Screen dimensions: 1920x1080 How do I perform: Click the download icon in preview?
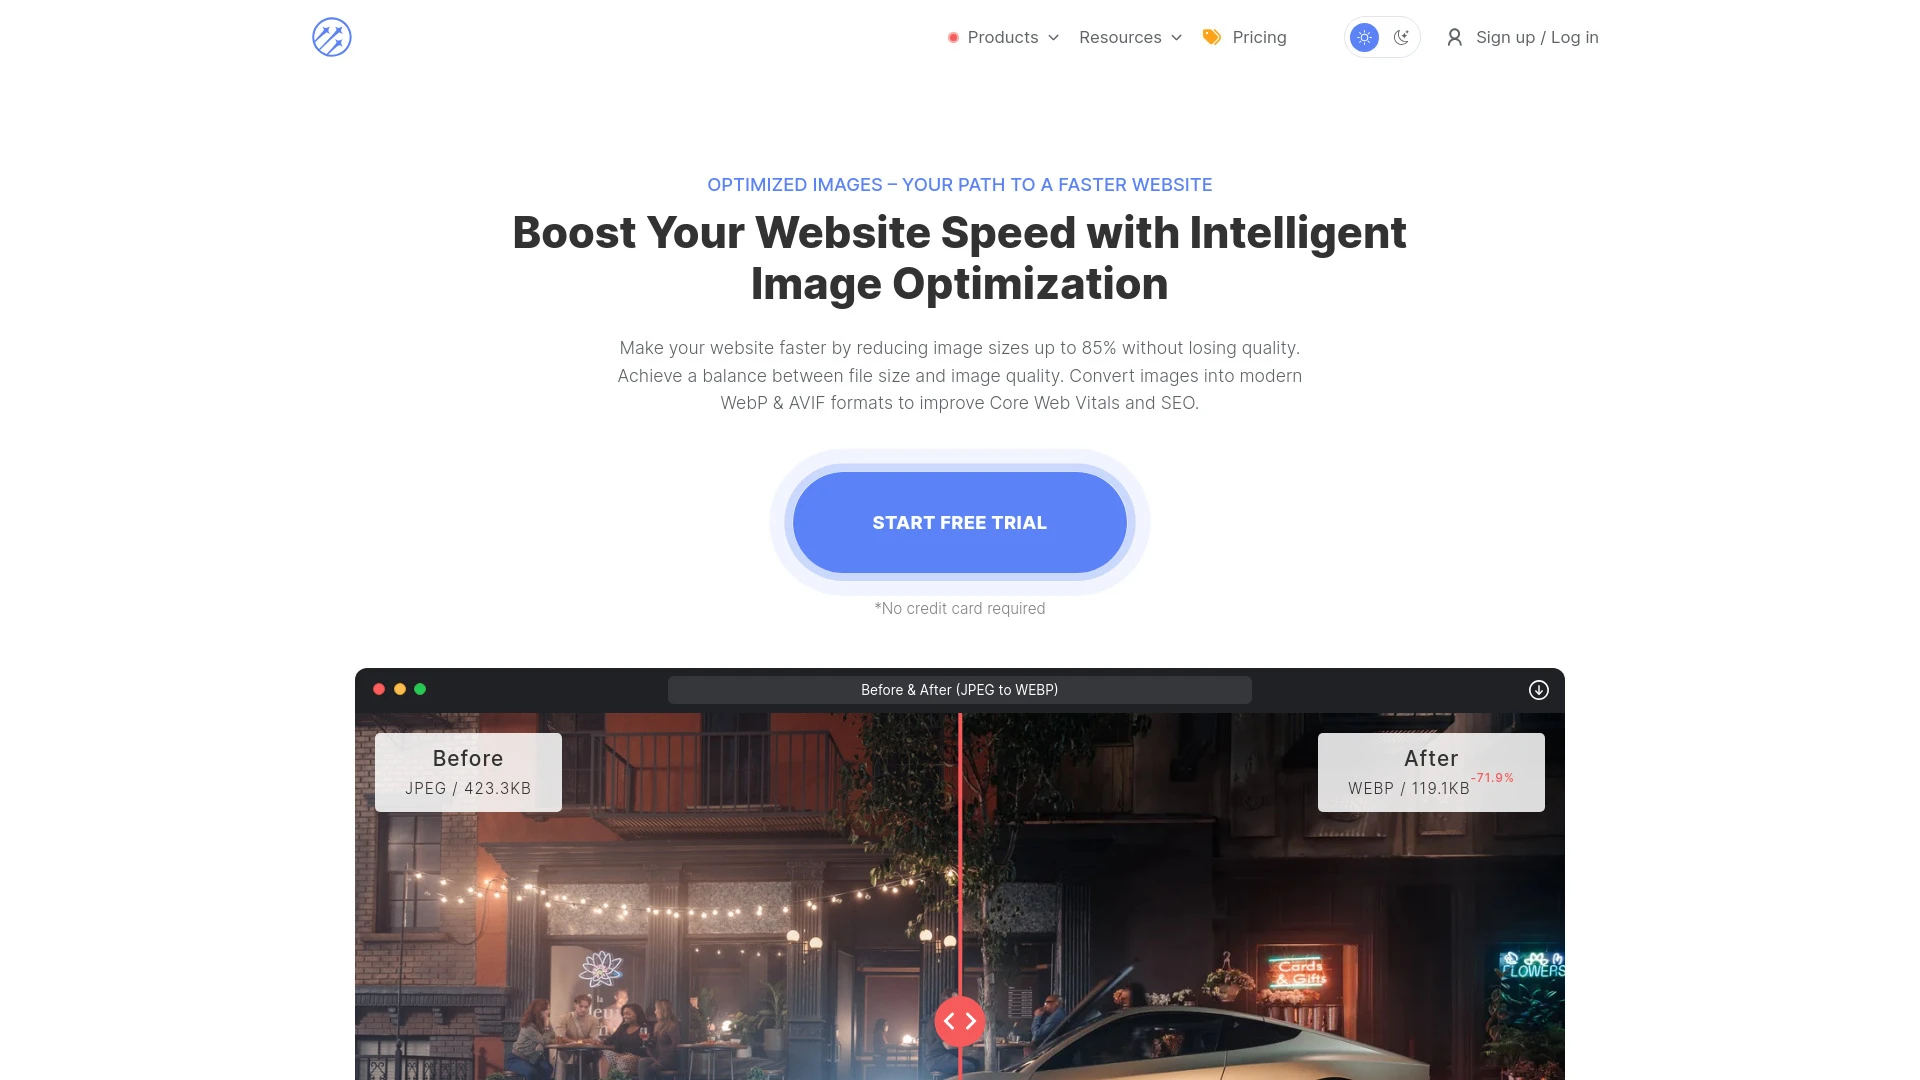1539,690
